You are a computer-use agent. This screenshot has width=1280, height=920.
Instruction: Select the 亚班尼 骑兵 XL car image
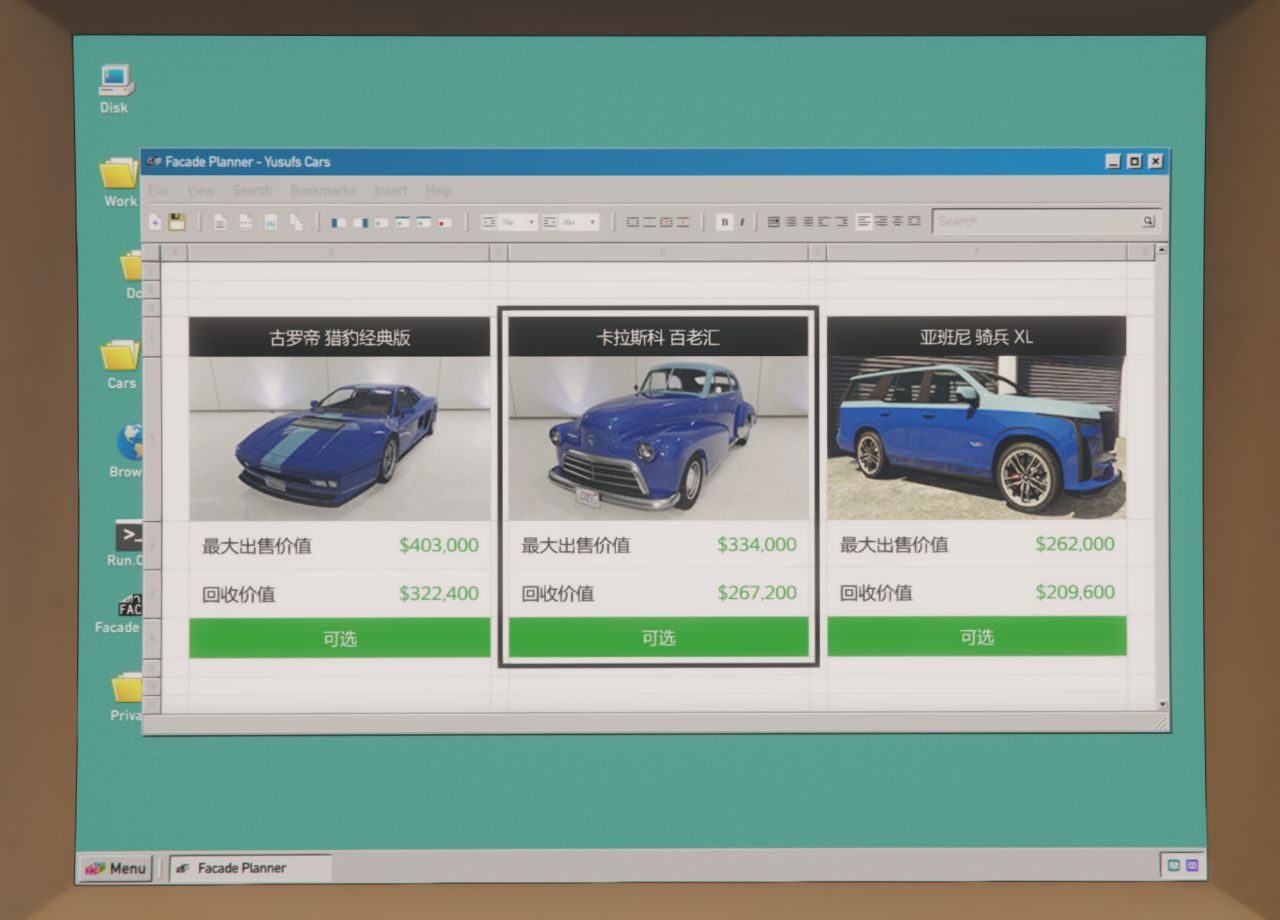(977, 437)
